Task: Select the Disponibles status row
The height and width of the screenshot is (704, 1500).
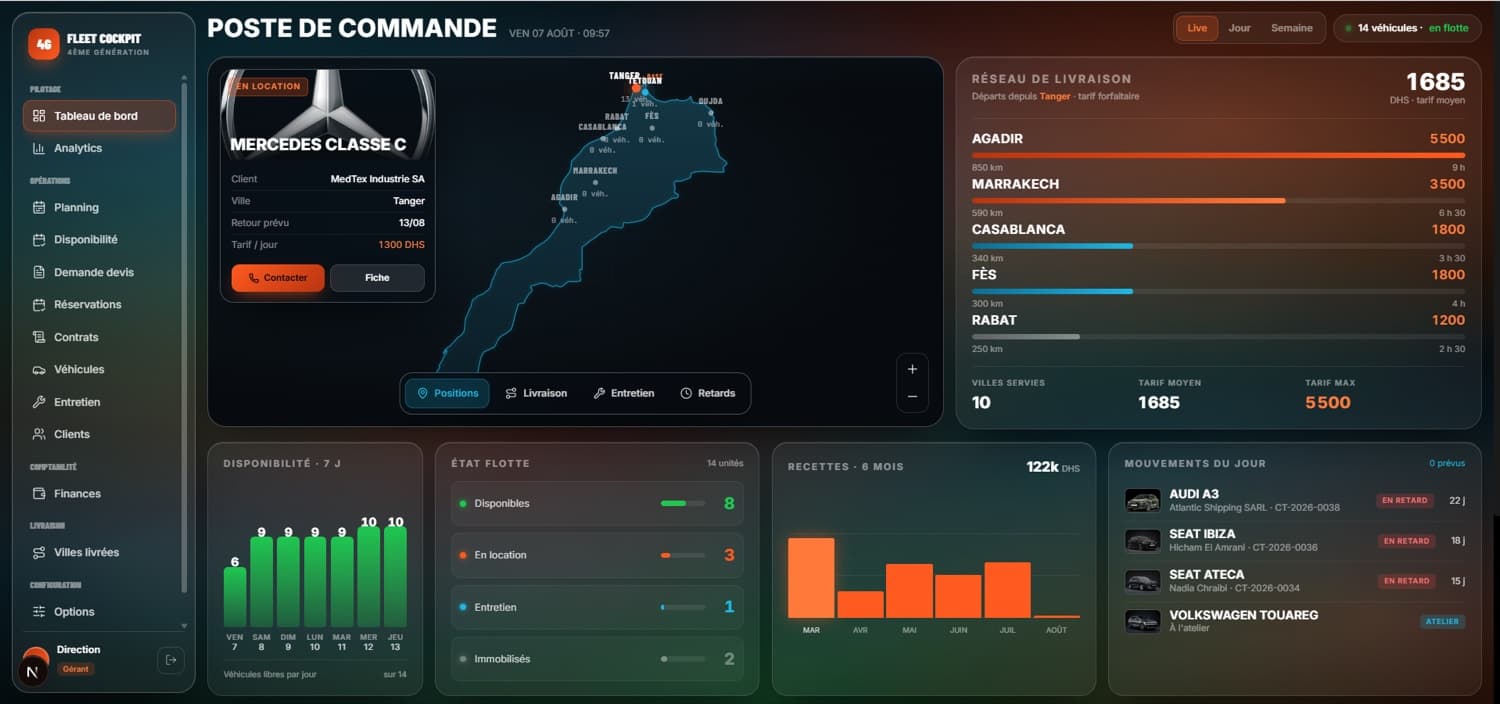Action: click(597, 503)
